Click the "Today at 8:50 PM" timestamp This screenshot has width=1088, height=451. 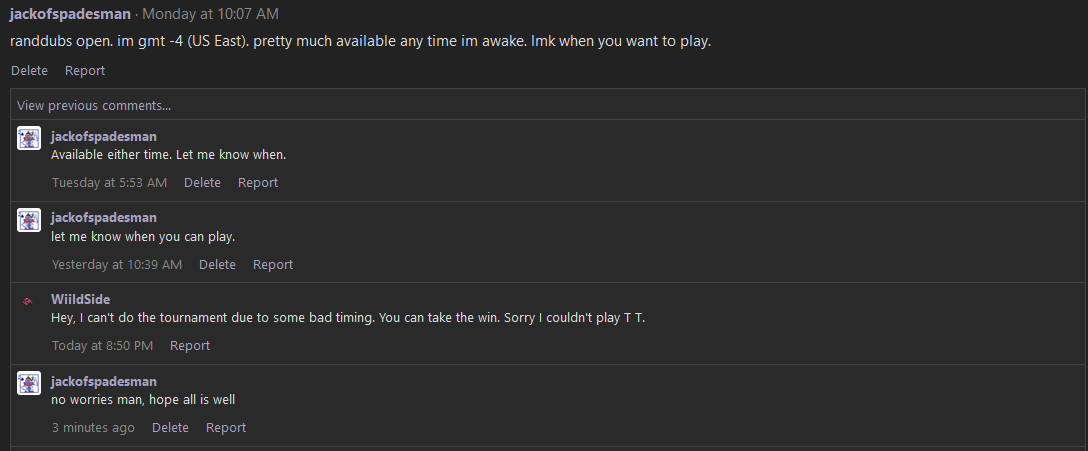coord(102,345)
